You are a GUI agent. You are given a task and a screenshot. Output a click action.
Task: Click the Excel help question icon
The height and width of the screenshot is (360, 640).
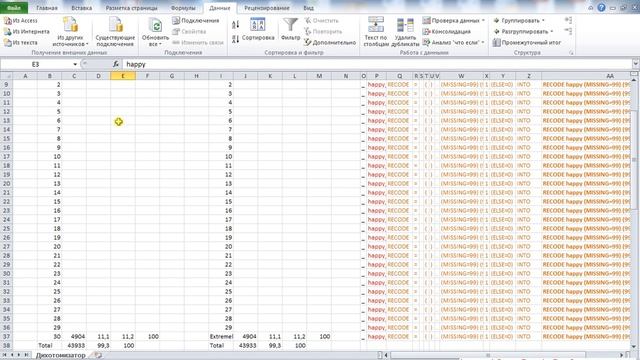point(601,7)
